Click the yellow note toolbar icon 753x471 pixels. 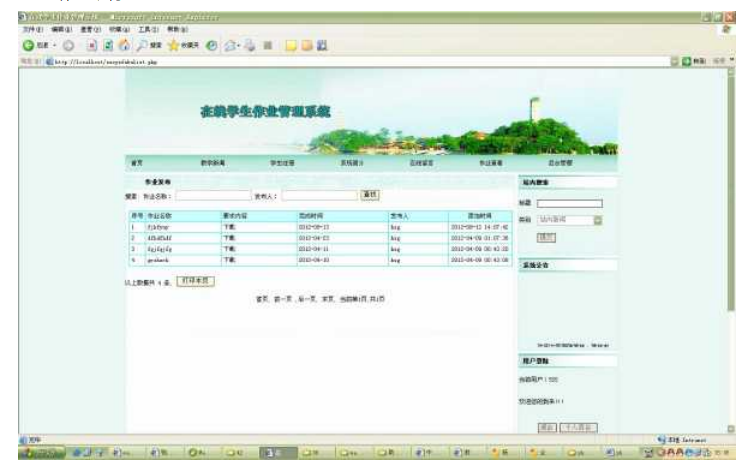pos(291,45)
